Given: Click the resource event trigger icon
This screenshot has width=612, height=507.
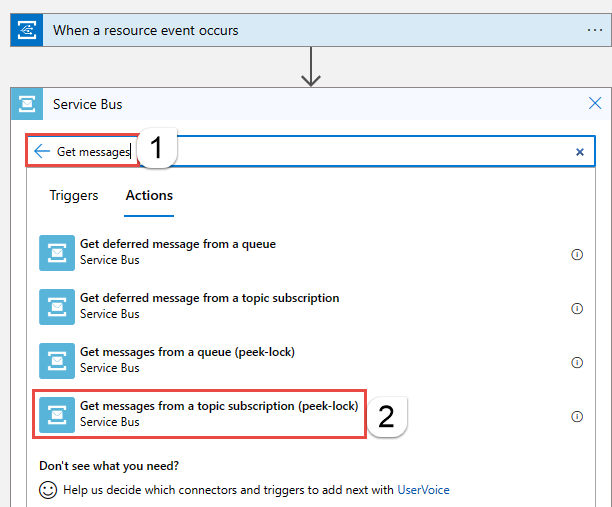Looking at the screenshot, I should point(28,30).
